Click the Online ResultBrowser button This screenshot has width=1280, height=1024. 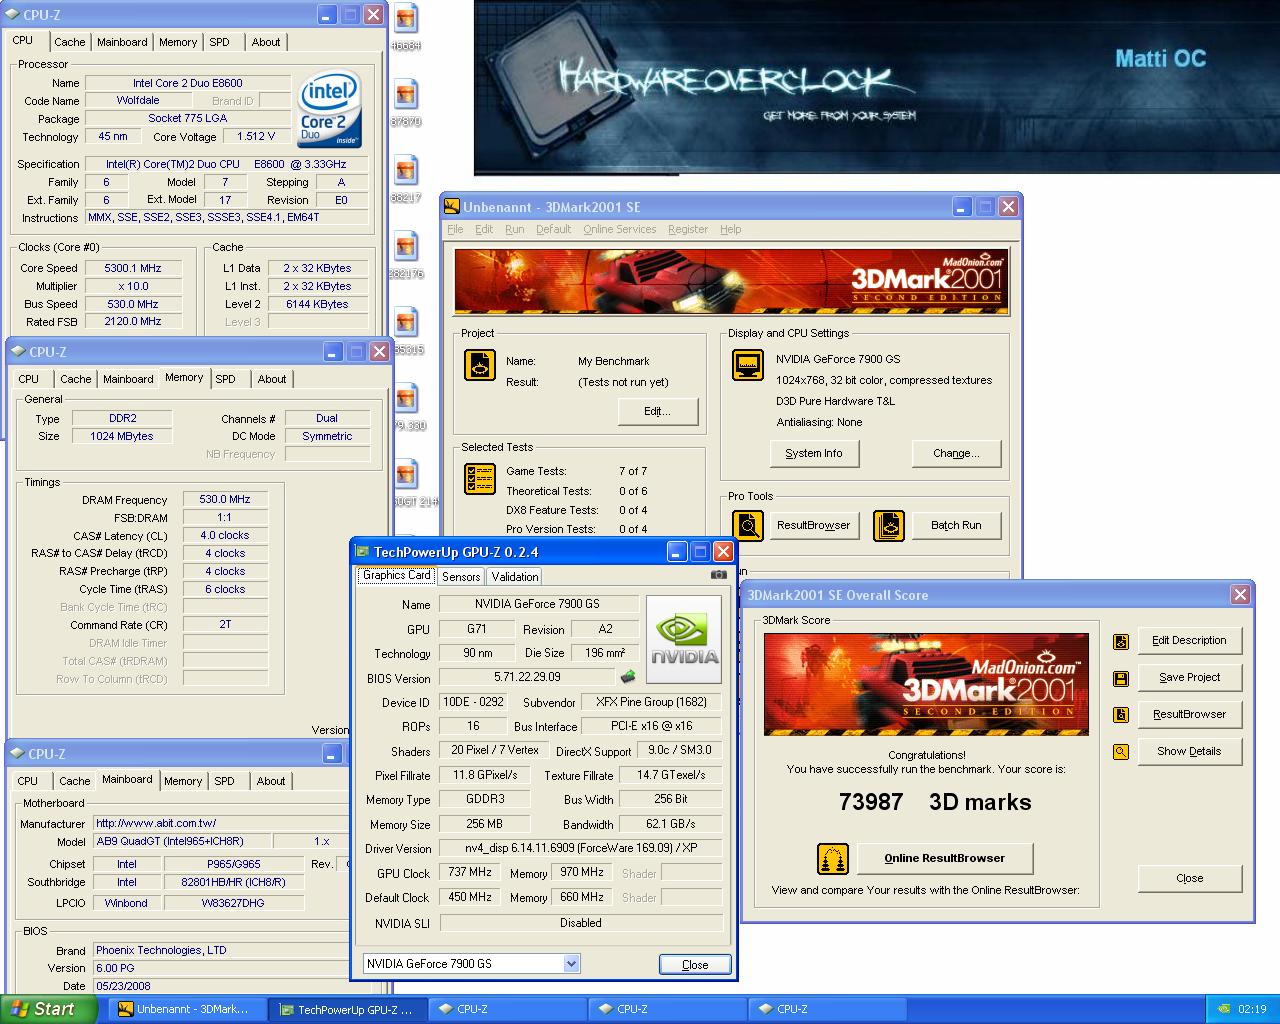944,858
